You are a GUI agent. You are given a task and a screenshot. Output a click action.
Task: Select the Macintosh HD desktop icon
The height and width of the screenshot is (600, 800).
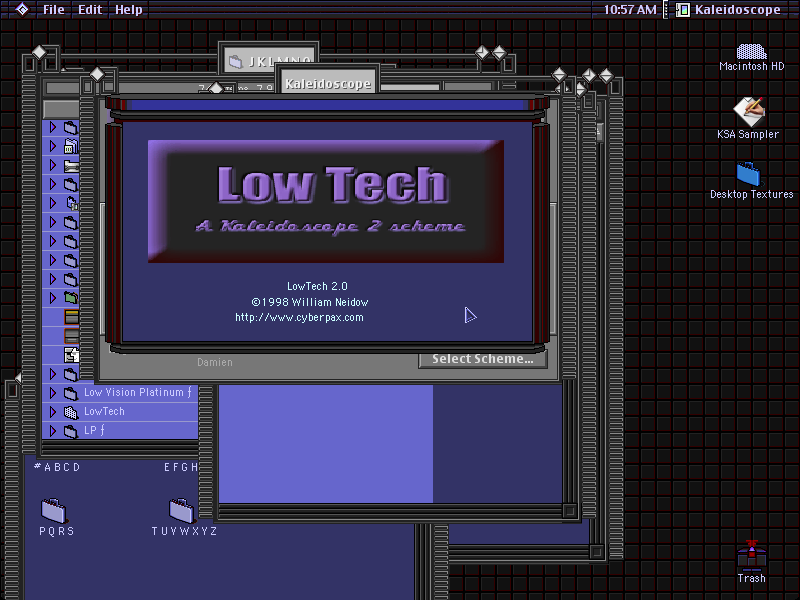[x=752, y=51]
